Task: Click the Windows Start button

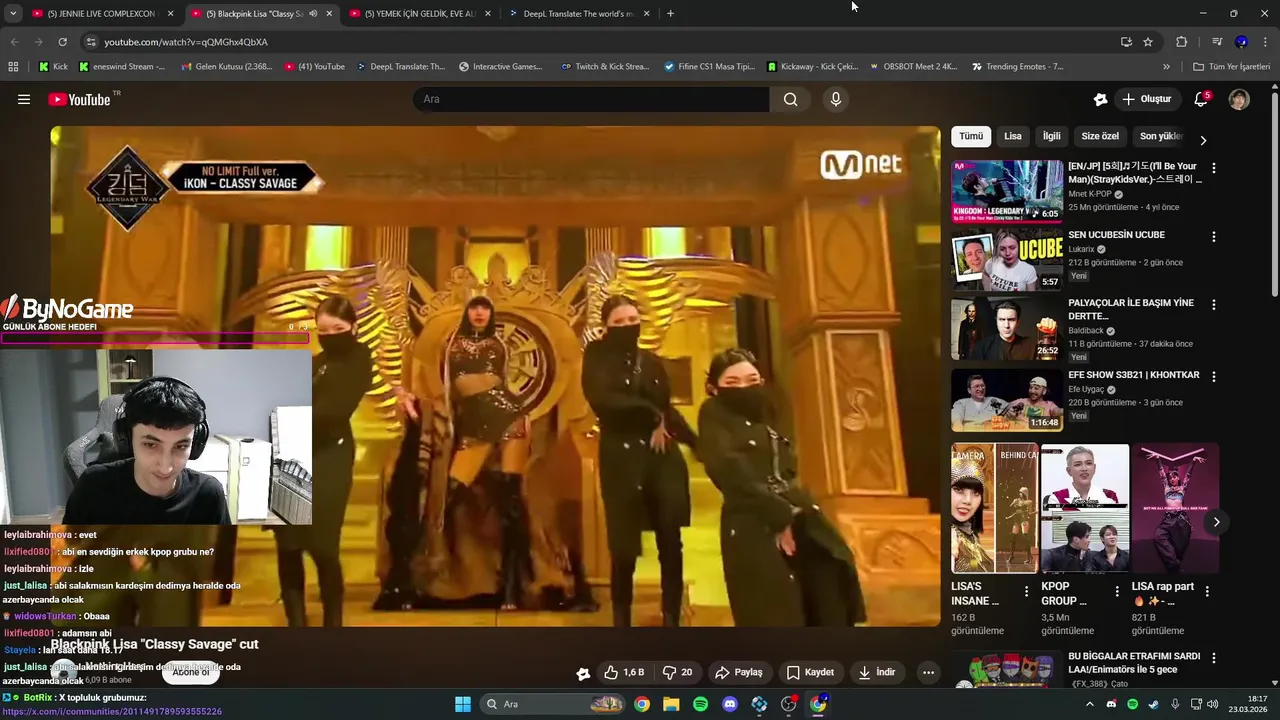Action: pyautogui.click(x=463, y=704)
